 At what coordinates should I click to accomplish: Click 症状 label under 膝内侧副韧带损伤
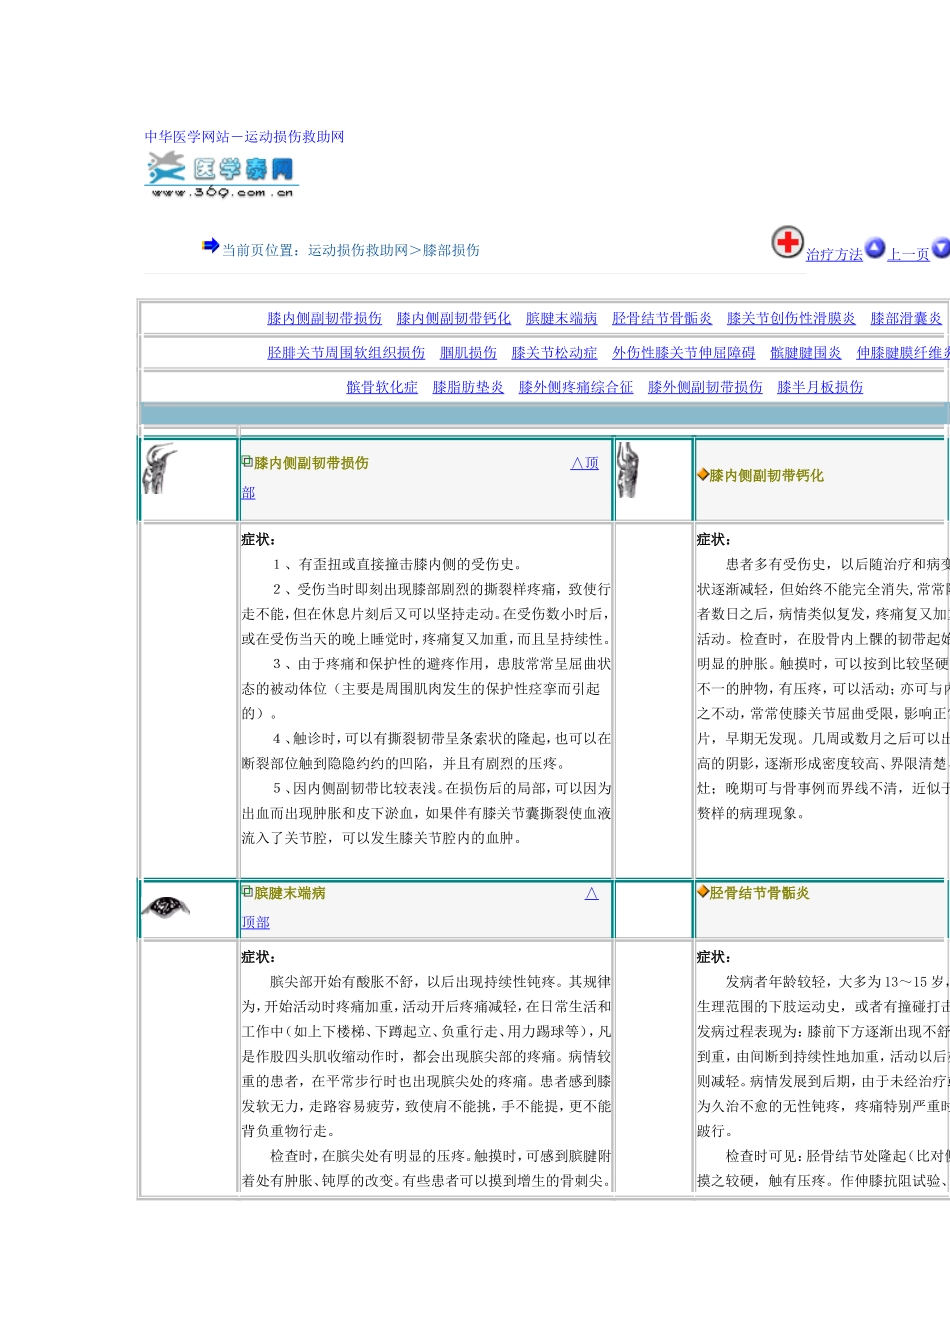[259, 540]
